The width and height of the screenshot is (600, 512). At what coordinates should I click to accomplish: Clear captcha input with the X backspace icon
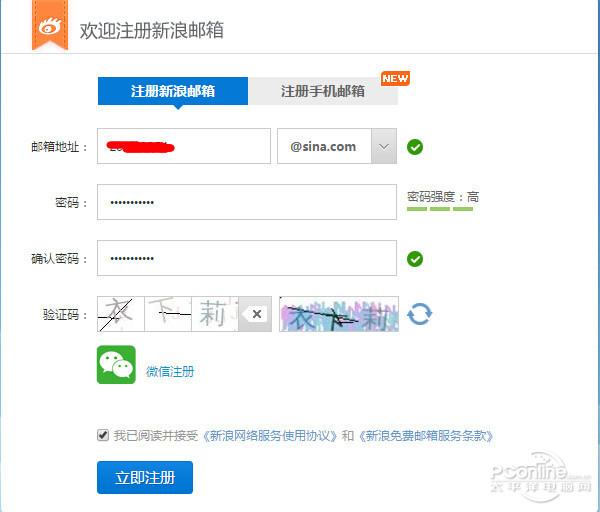click(x=255, y=314)
